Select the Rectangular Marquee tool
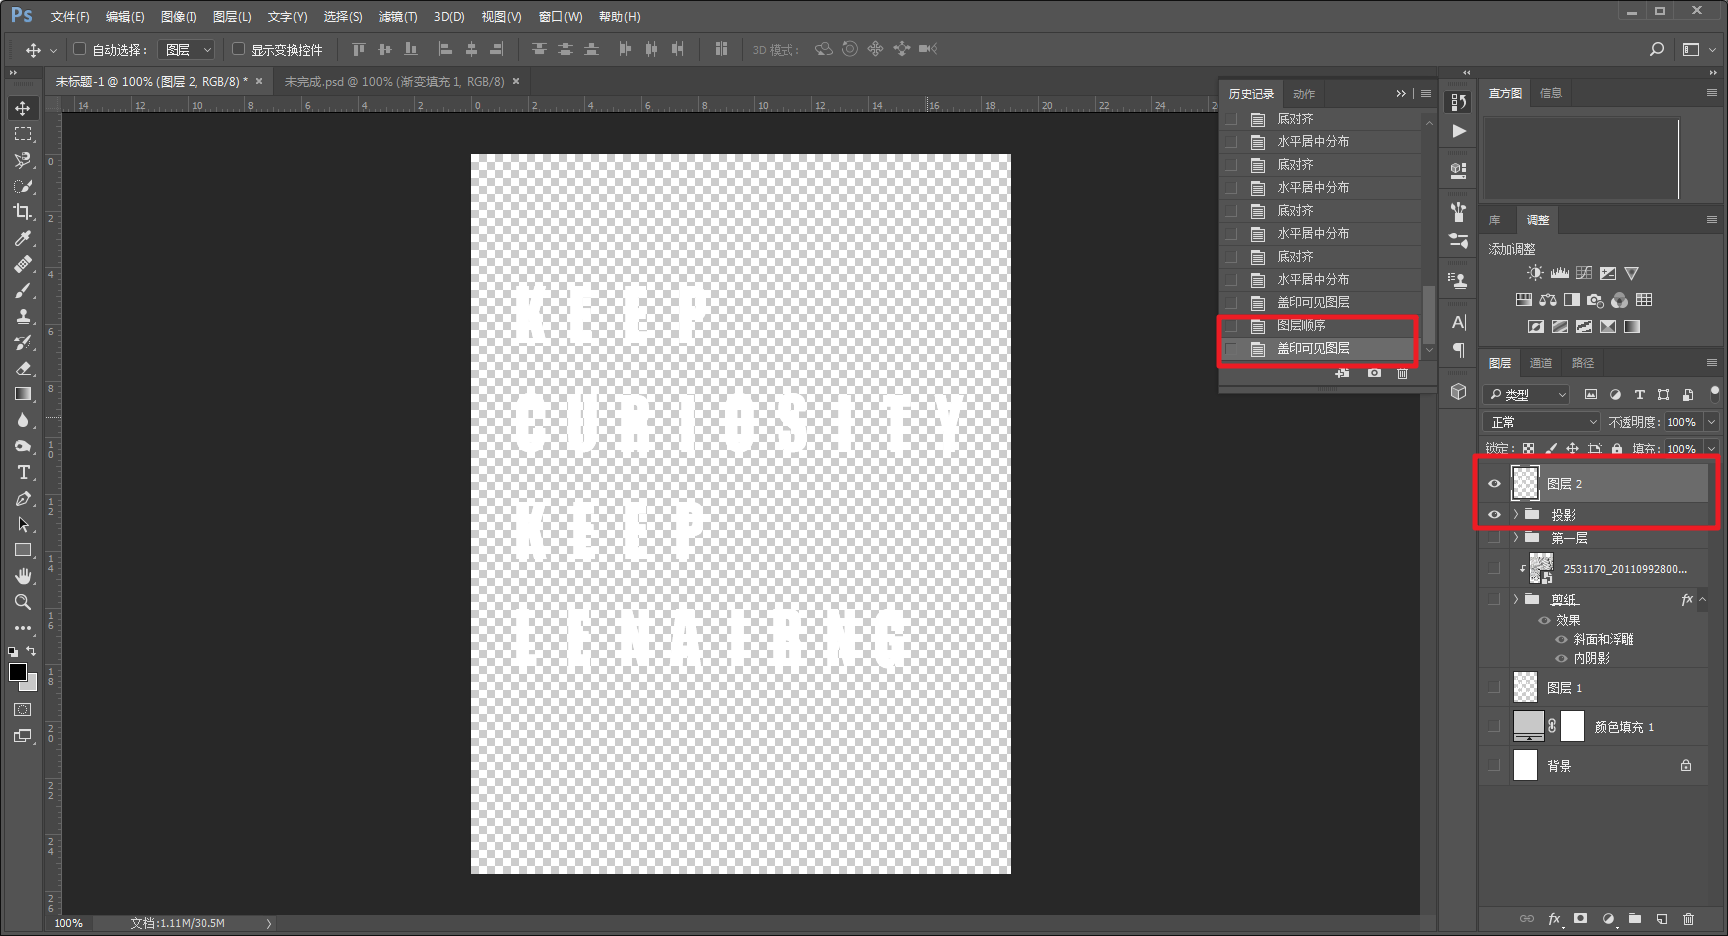Screen dimensions: 1728x936 click(x=23, y=134)
